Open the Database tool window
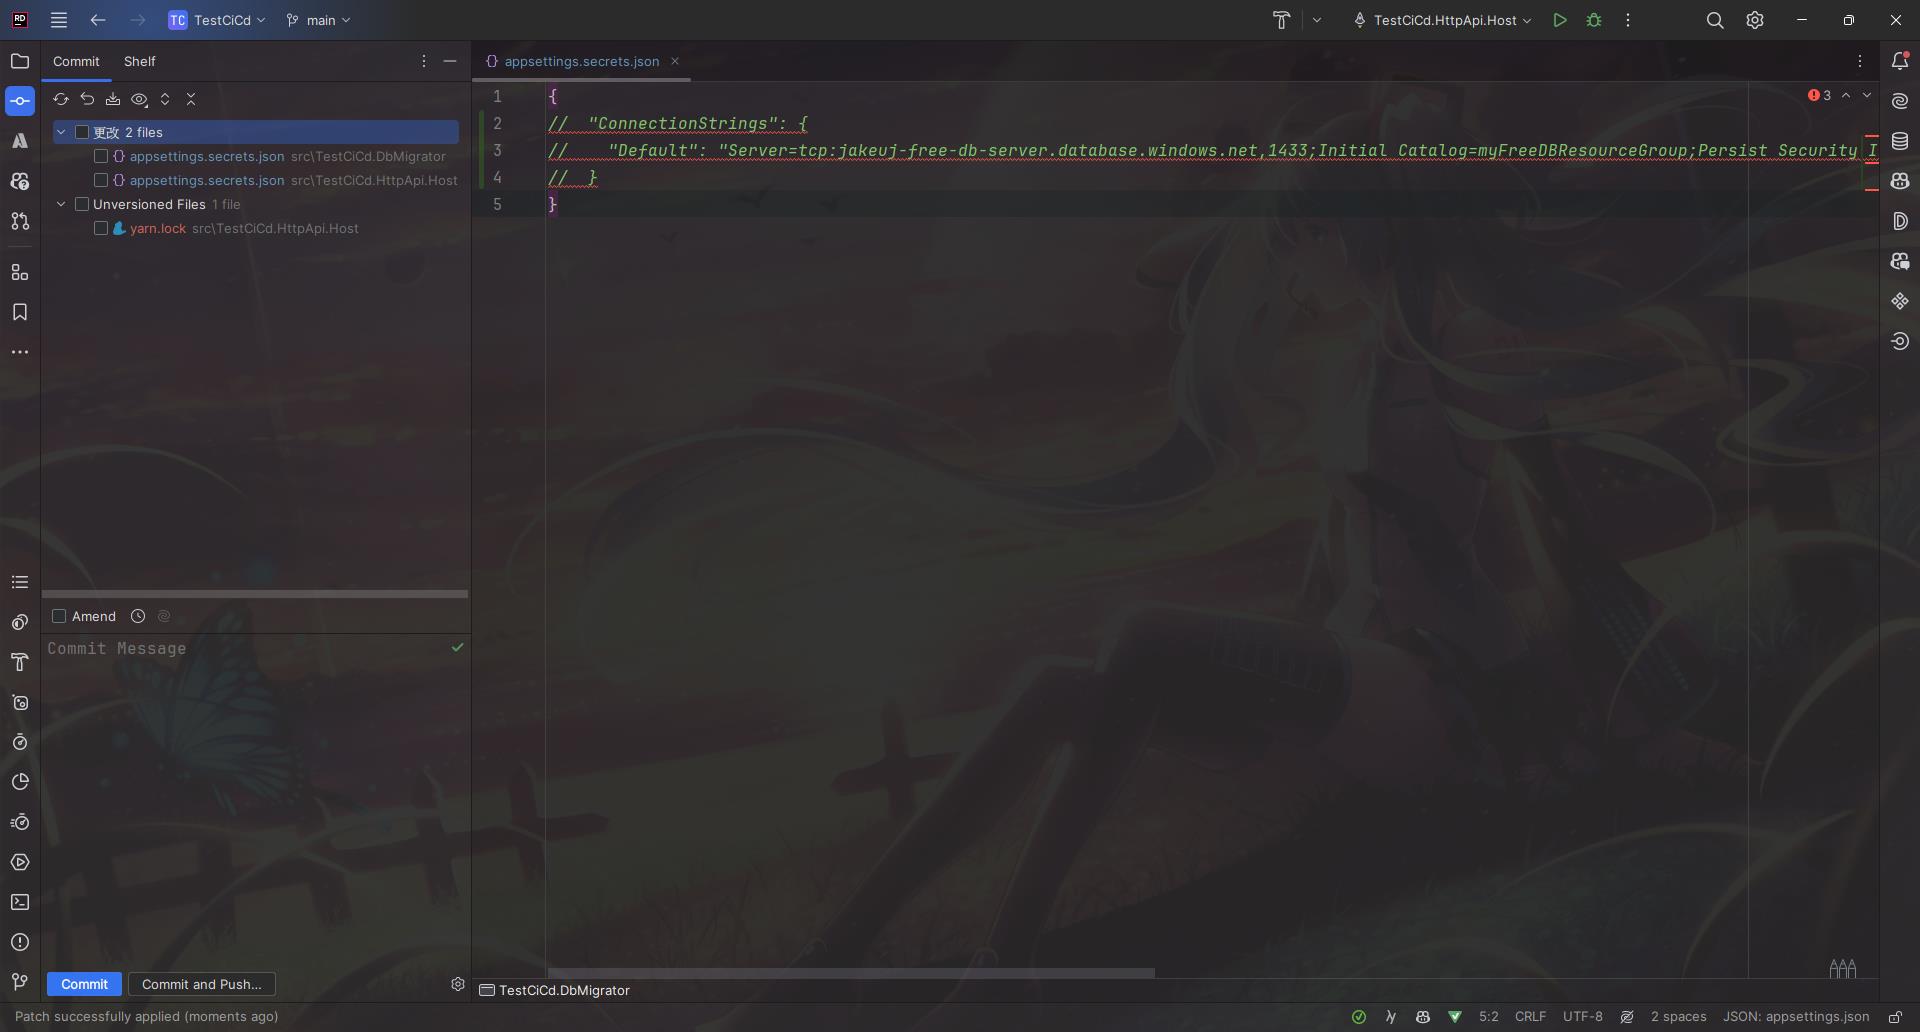This screenshot has height=1032, width=1920. [x=1901, y=140]
